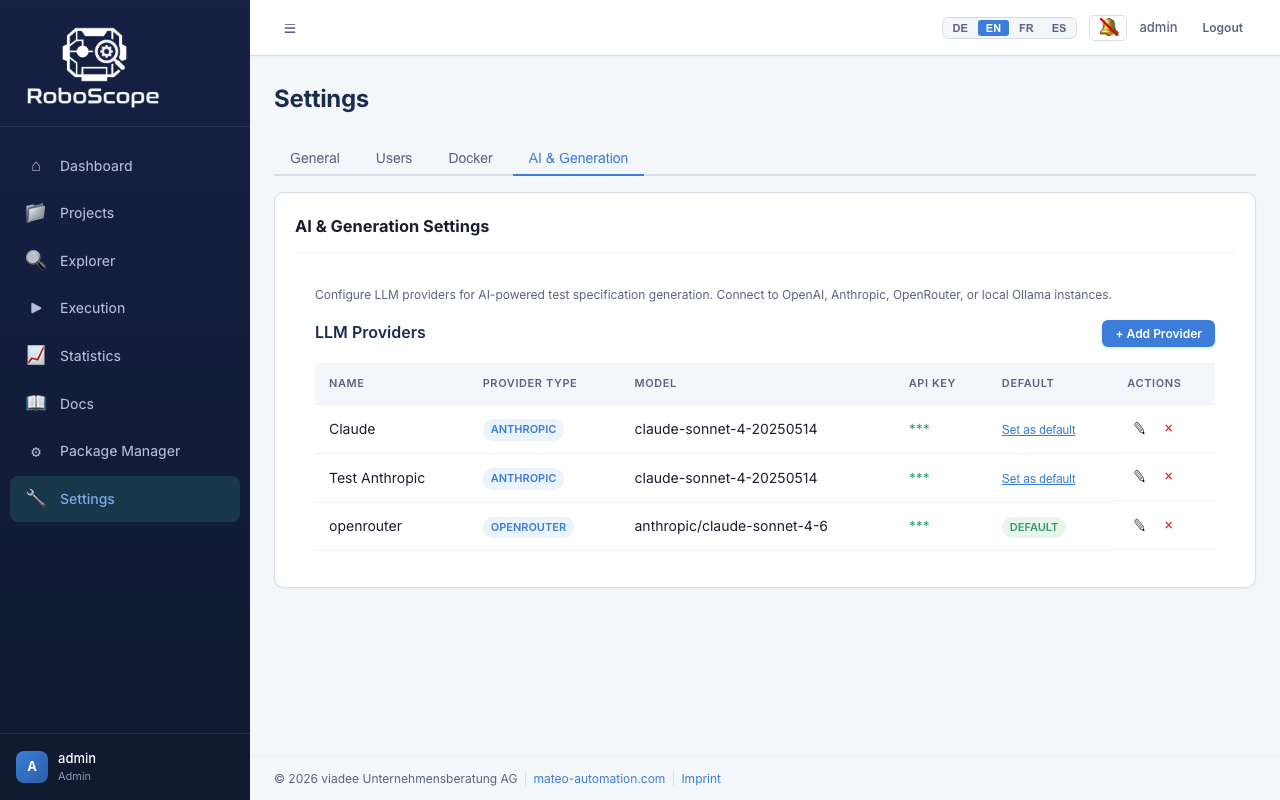Set Test Anthropic as the default provider
This screenshot has width=1280, height=800.
pyautogui.click(x=1038, y=479)
